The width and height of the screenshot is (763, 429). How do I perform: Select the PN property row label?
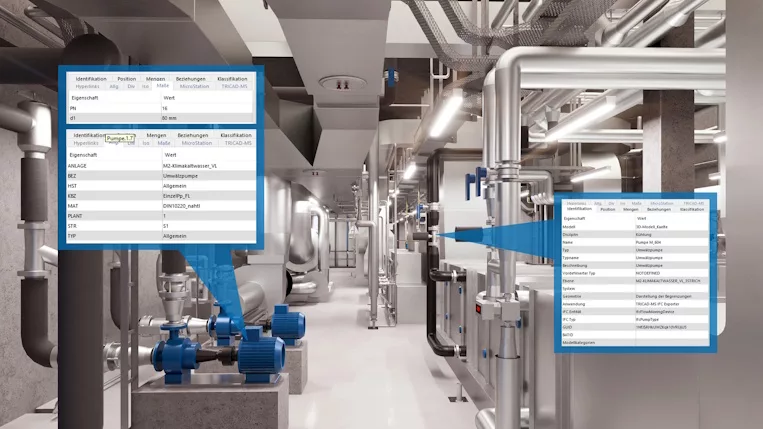73,108
